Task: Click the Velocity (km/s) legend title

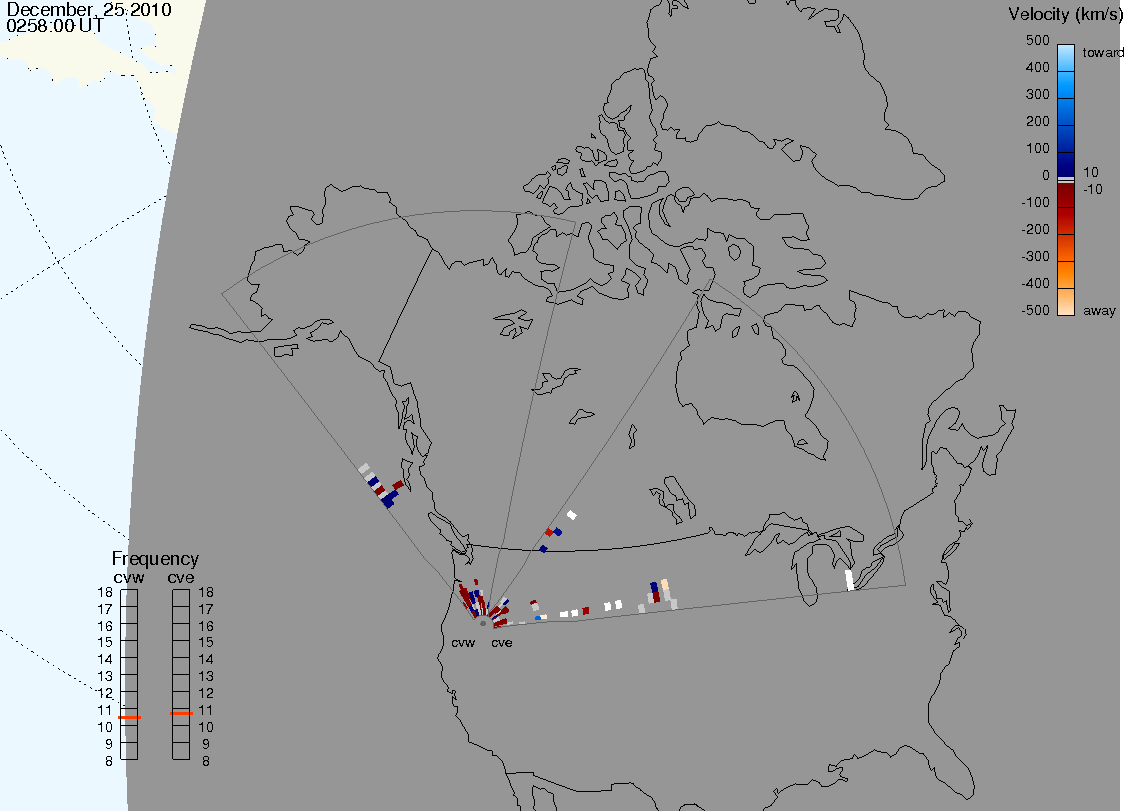Action: (x=1065, y=14)
